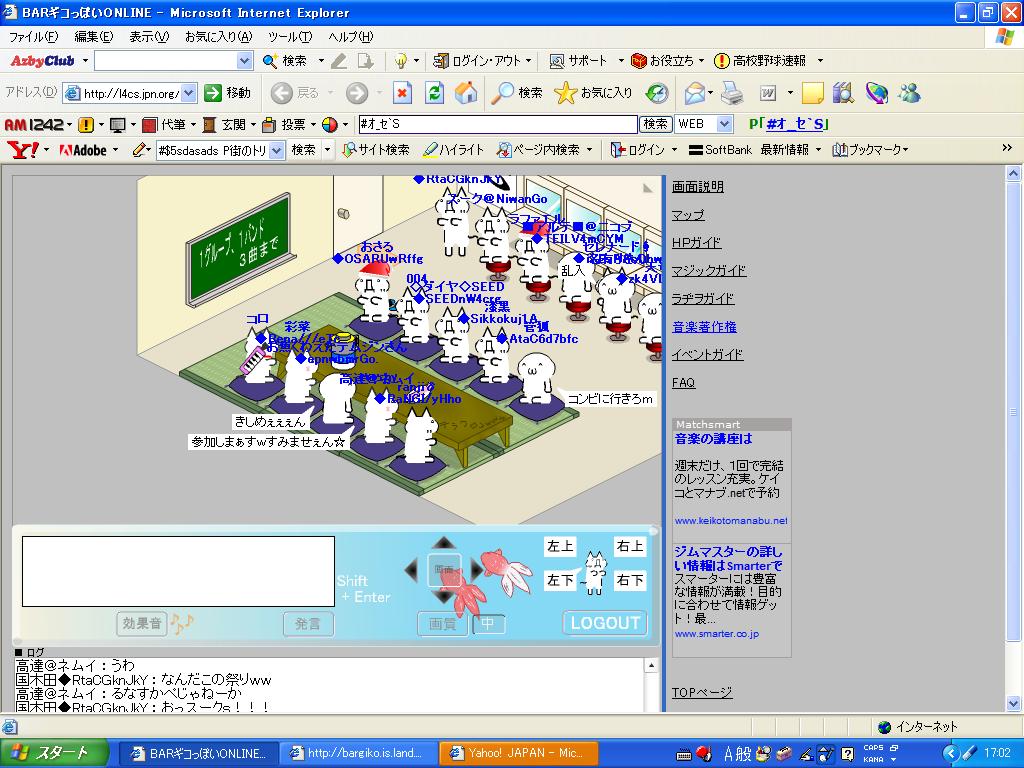Image resolution: width=1024 pixels, height=768 pixels.
Task: Click the Start スタート button
Action: 54,753
